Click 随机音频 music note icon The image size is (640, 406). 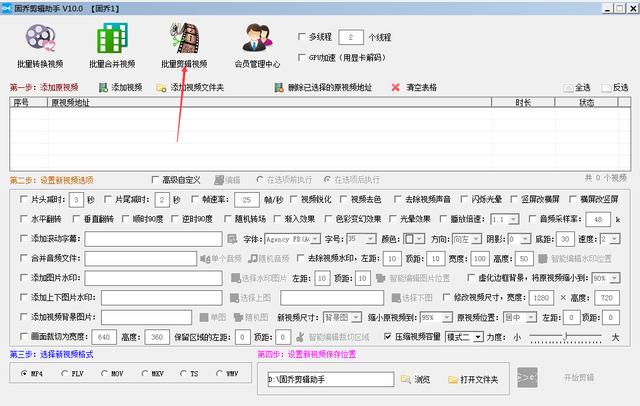(253, 258)
